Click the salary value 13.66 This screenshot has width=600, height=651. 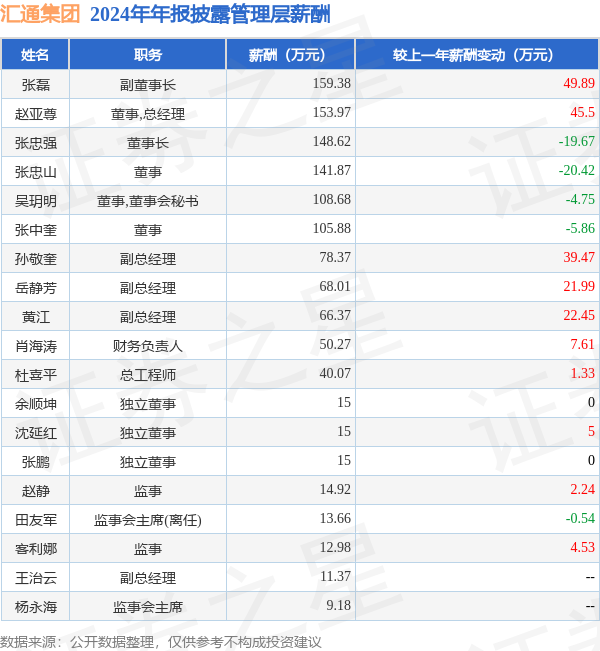335,518
